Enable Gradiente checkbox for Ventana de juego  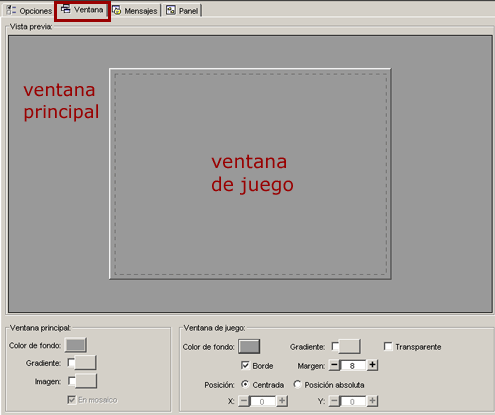click(335, 347)
